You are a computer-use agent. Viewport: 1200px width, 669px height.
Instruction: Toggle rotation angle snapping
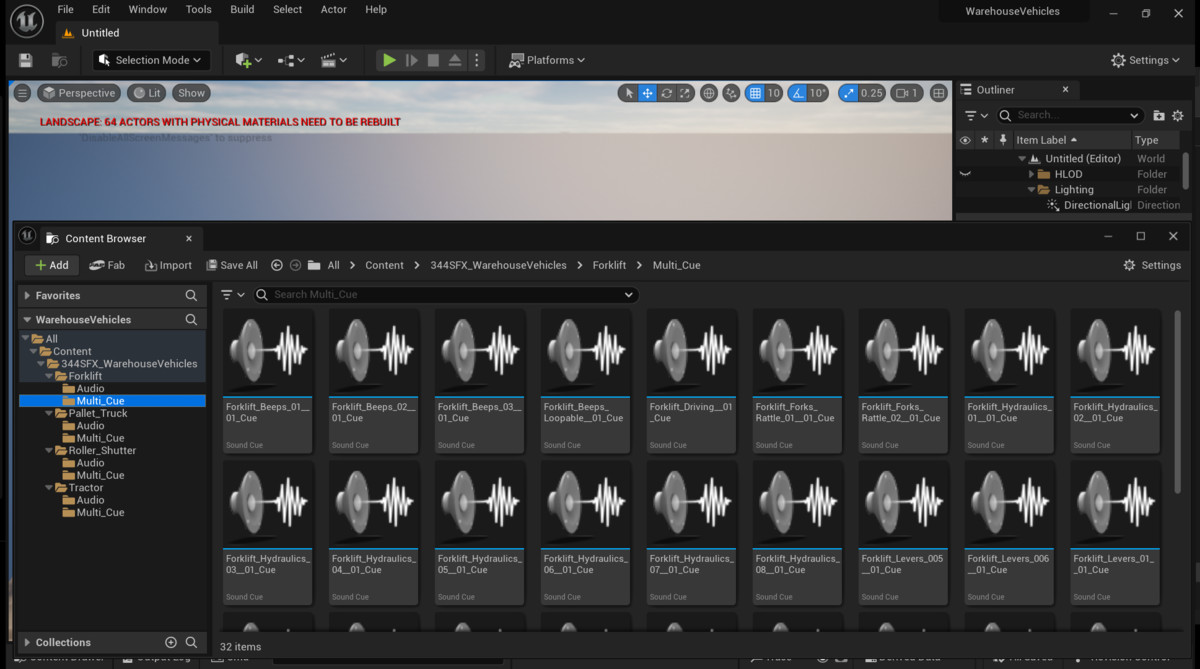(798, 93)
